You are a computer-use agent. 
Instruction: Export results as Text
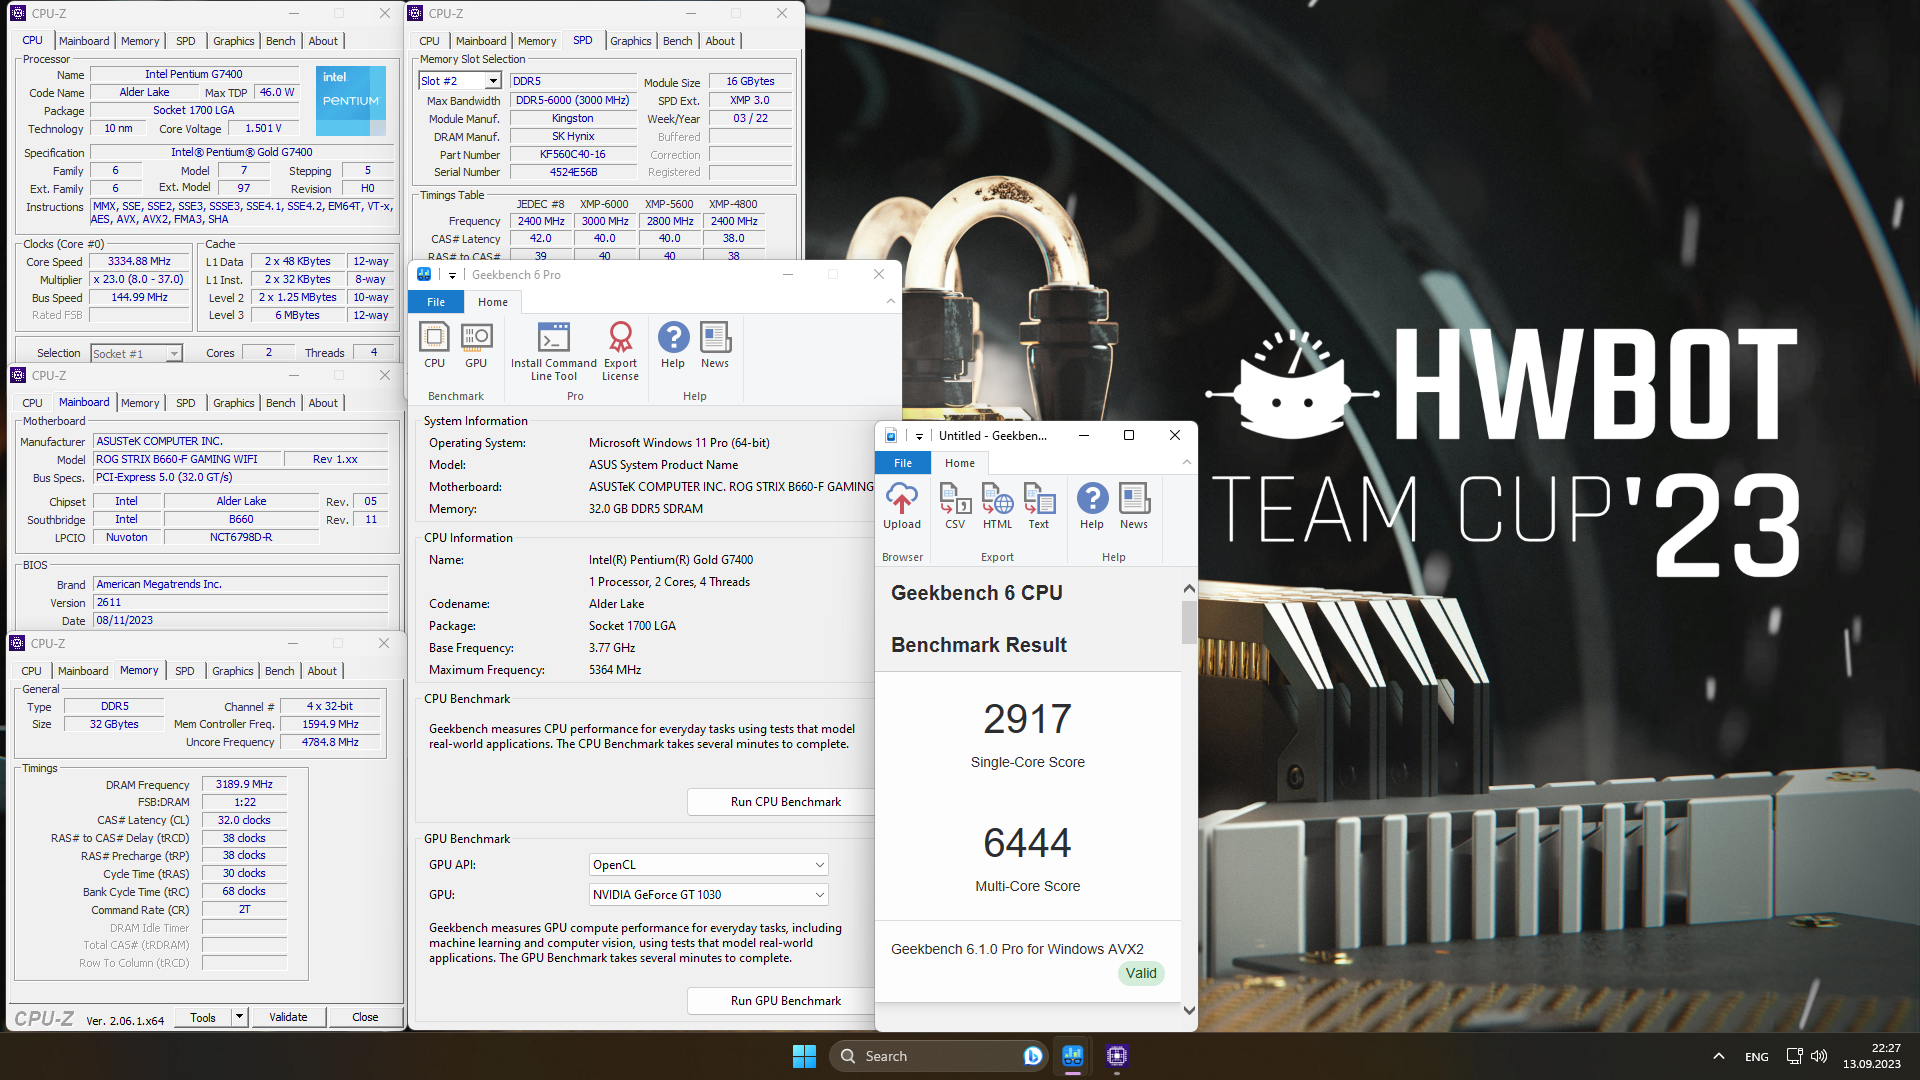click(x=1039, y=506)
